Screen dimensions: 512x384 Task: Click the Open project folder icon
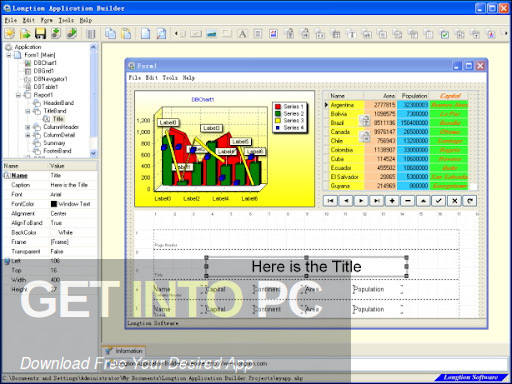(25, 34)
